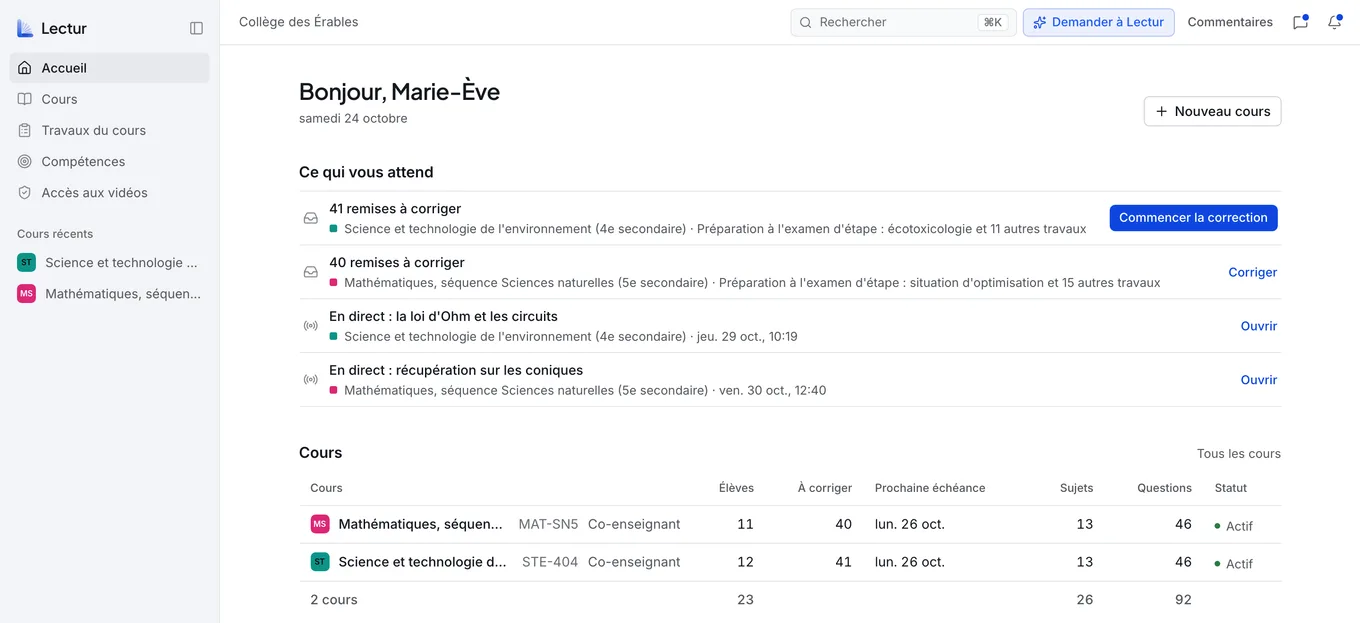
Task: Select 40 remises à corriger title
Action: point(397,262)
